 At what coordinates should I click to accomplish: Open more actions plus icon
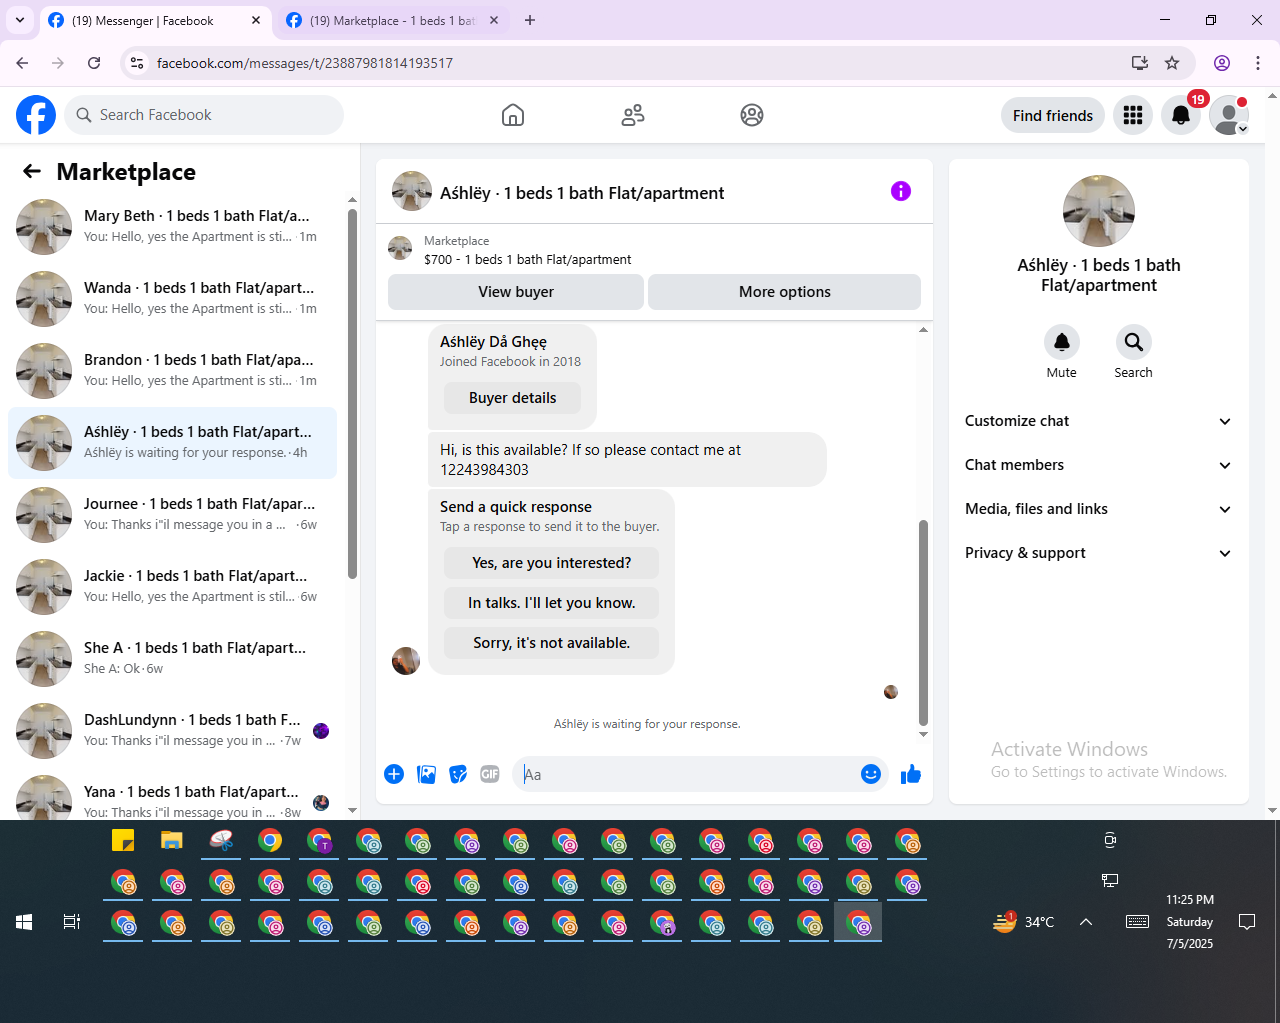(394, 774)
